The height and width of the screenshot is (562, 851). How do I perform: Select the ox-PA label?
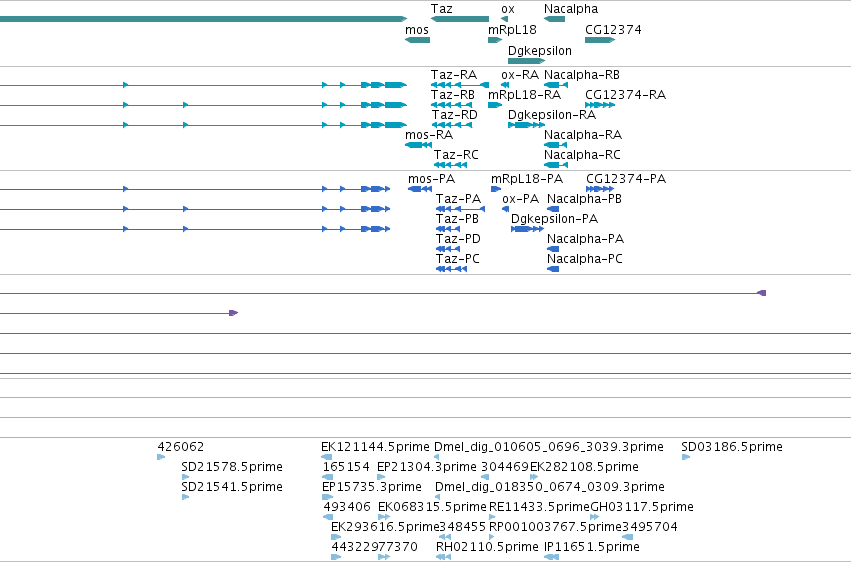coord(520,199)
